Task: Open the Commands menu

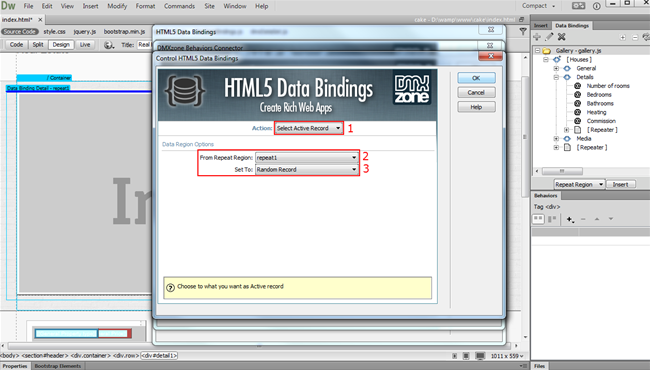Action: 179,6
